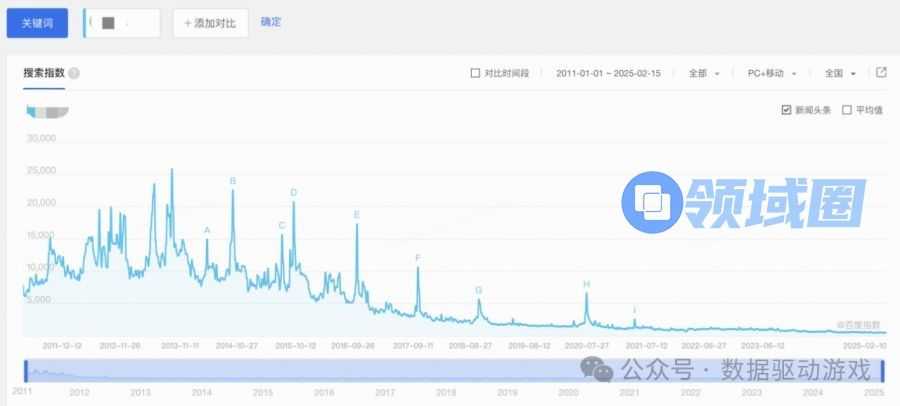Enable the 平均值 checkbox
This screenshot has width=900, height=406.
(x=847, y=110)
